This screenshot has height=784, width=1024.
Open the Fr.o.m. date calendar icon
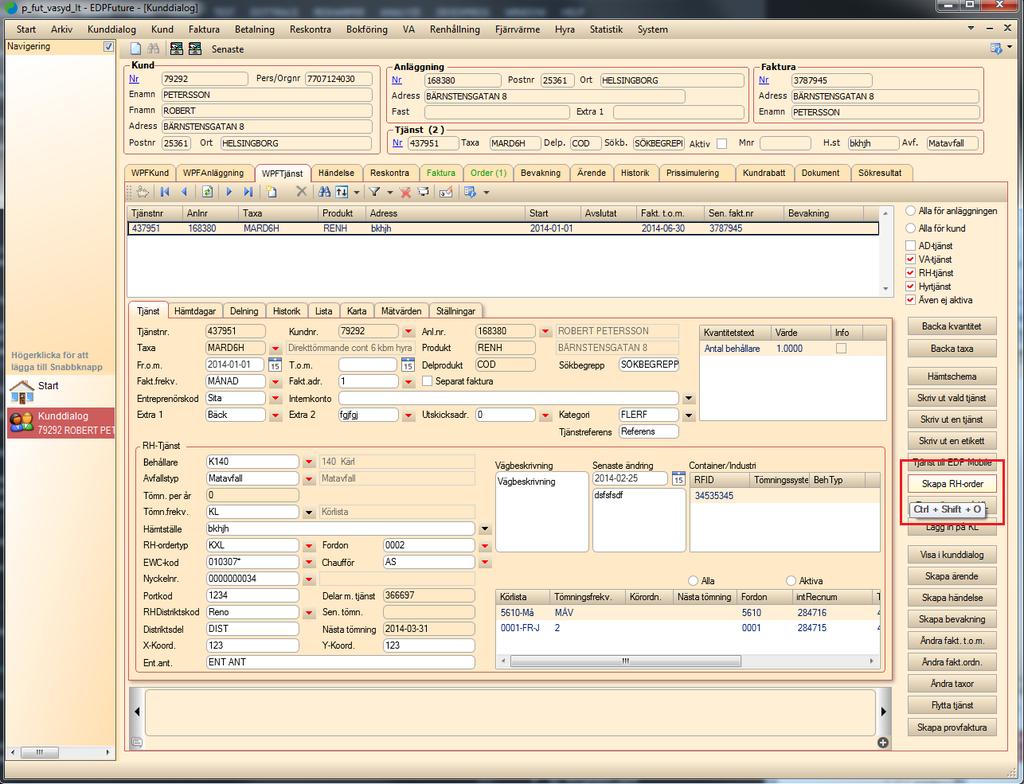tap(275, 365)
